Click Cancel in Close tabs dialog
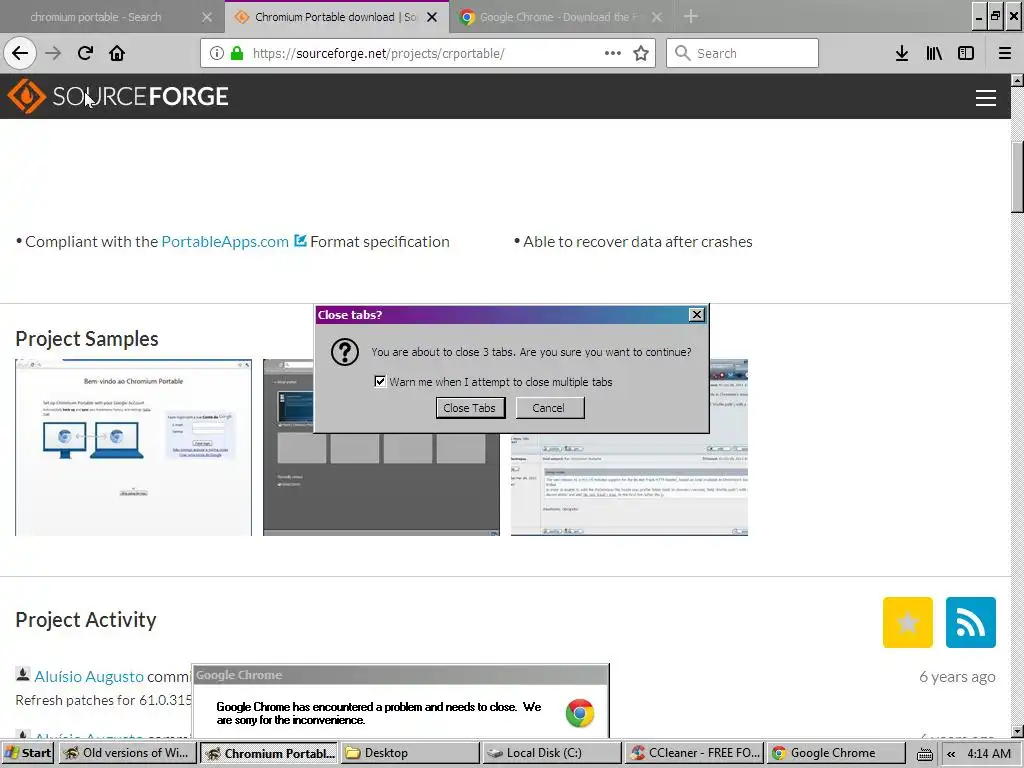 (550, 408)
